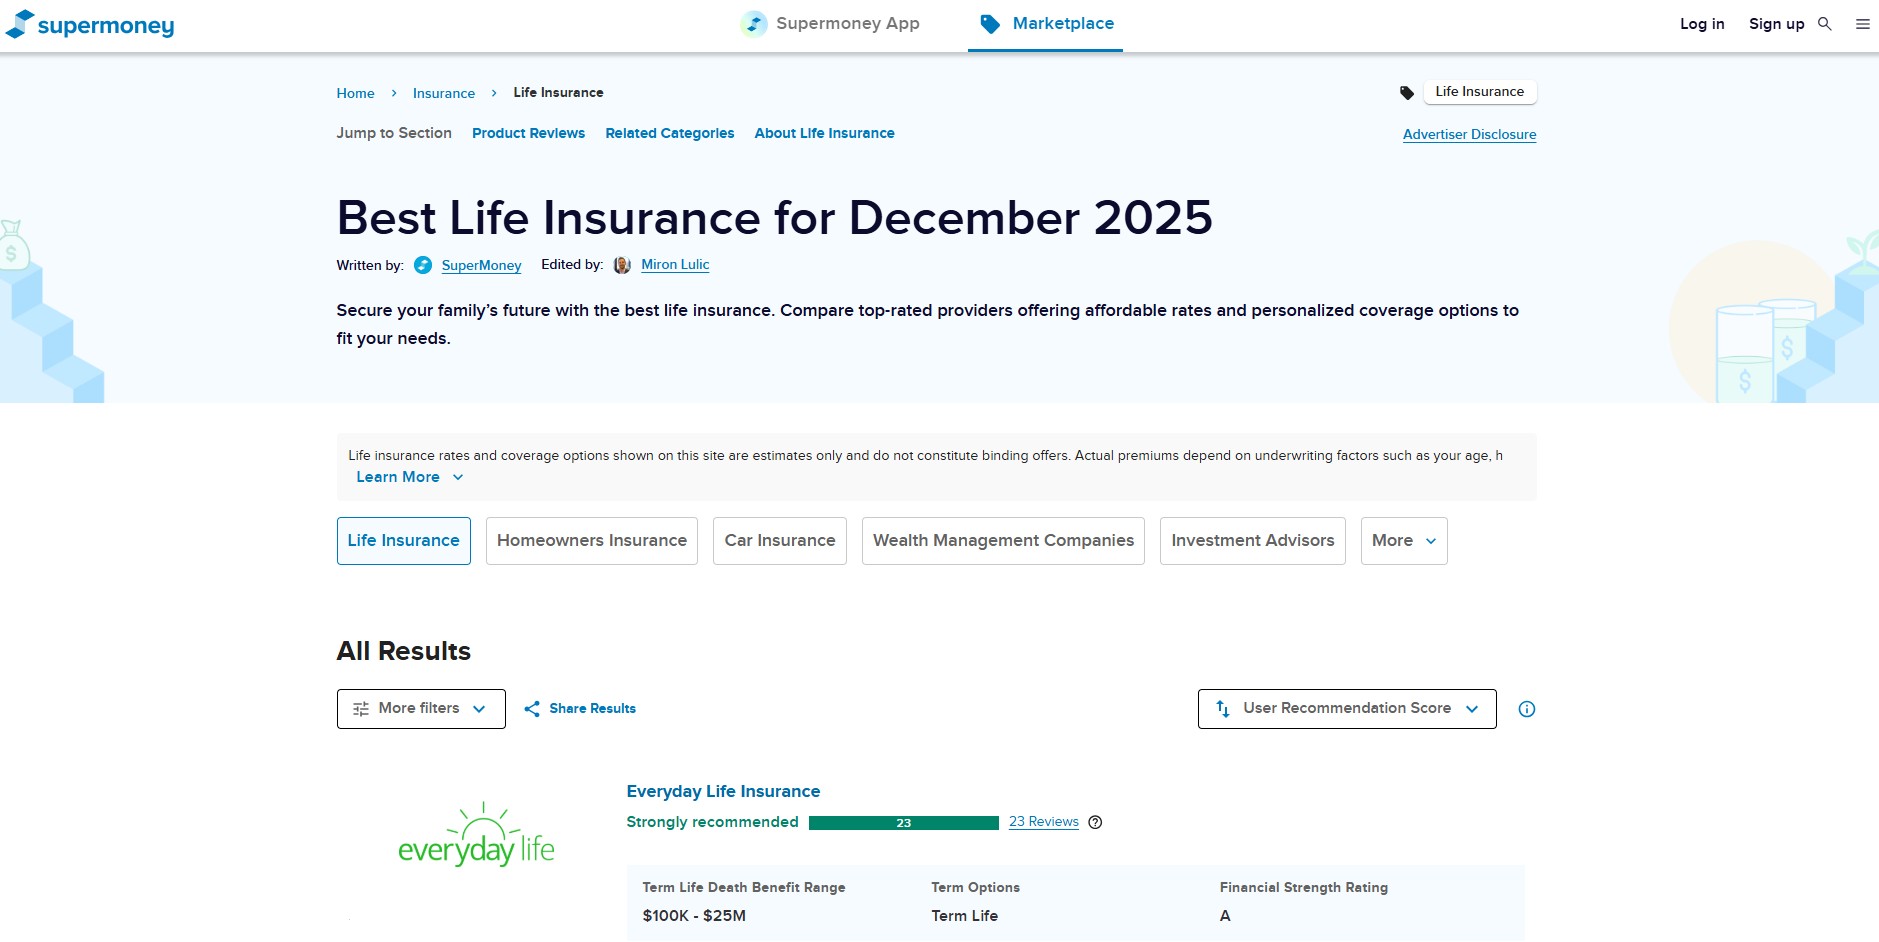Select the Life Insurance category tab
The width and height of the screenshot is (1879, 942).
(404, 541)
